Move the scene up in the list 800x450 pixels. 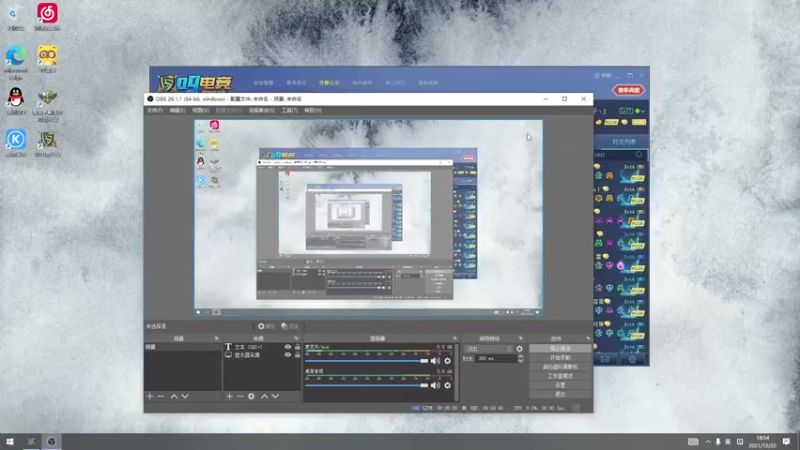tap(174, 396)
